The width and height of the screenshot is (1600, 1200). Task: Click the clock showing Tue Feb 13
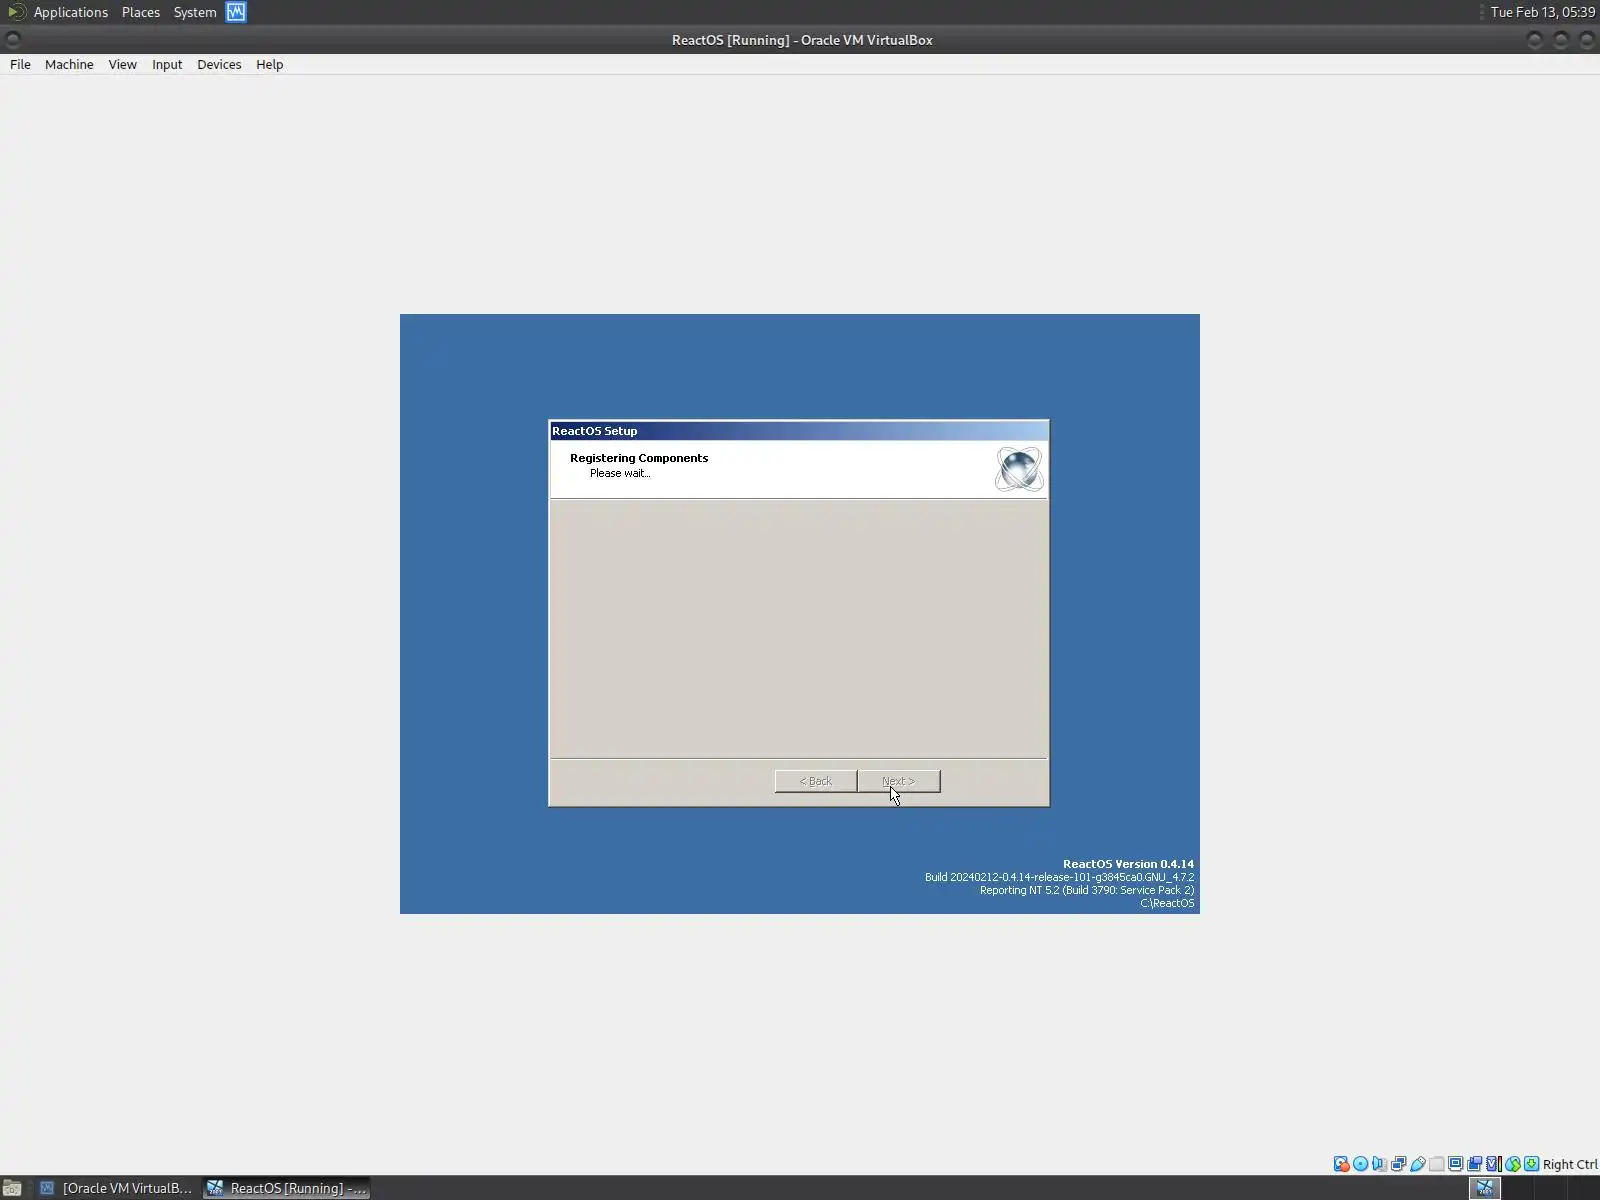click(1542, 12)
